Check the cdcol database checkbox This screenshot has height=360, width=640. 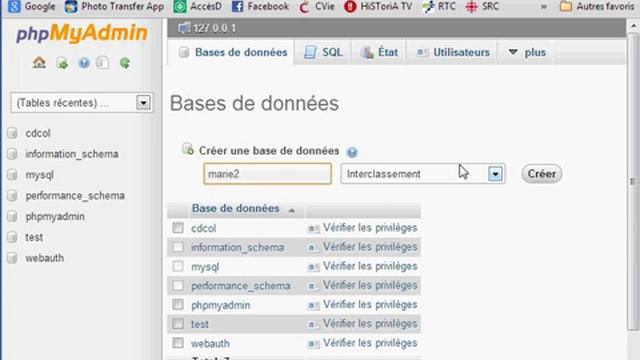click(178, 227)
